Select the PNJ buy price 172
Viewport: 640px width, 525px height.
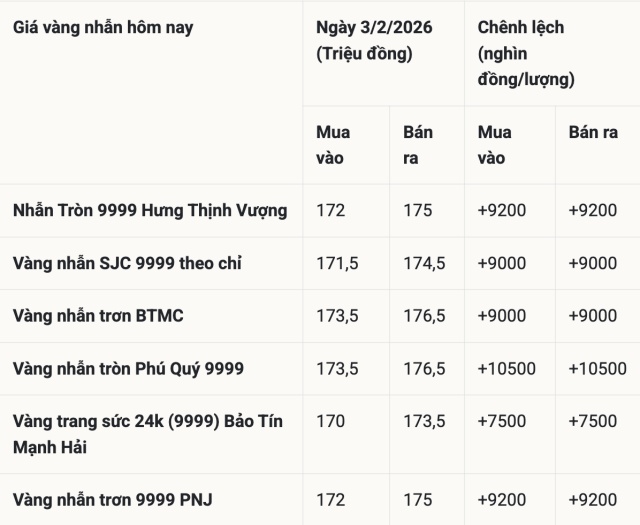tap(330, 499)
